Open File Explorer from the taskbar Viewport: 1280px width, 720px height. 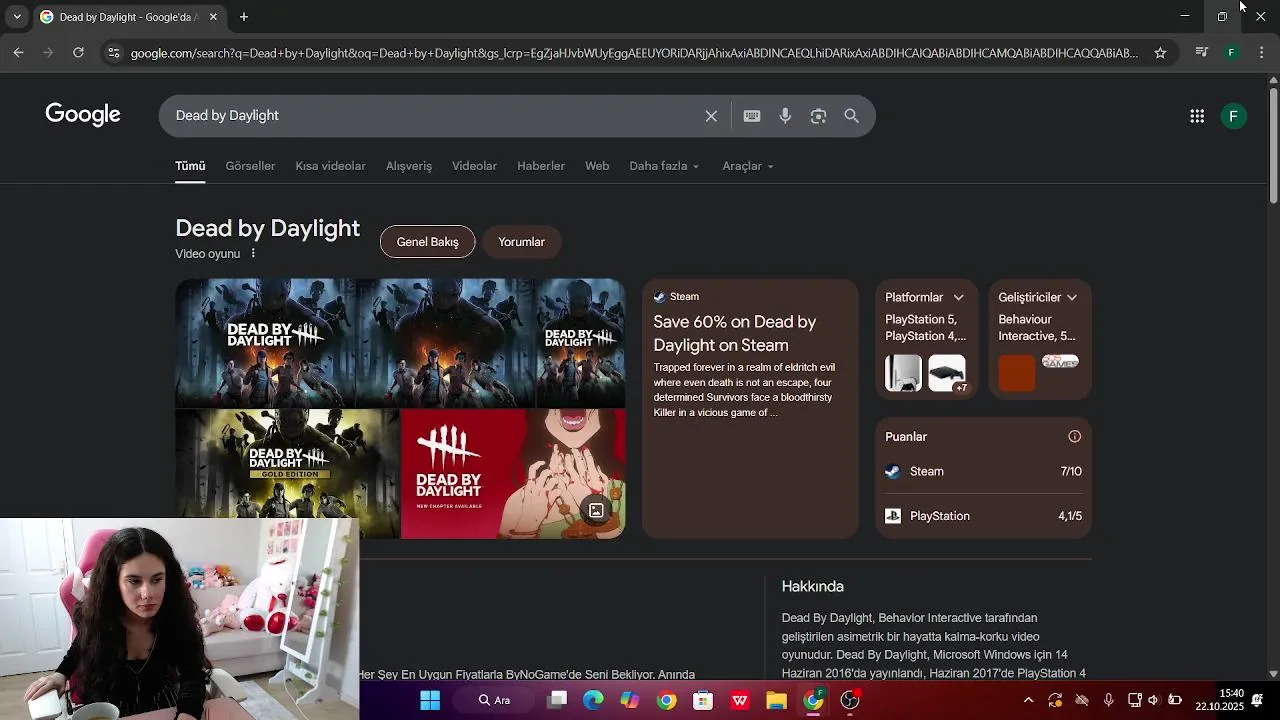point(776,700)
